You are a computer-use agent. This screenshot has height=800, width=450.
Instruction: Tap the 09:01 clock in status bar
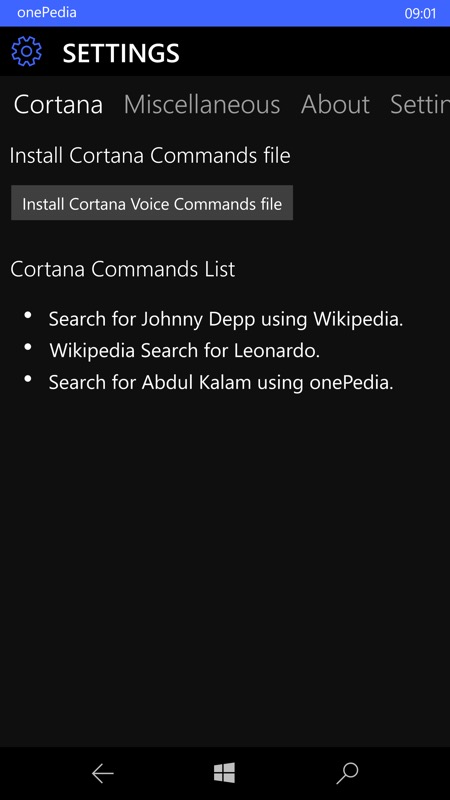tap(420, 13)
